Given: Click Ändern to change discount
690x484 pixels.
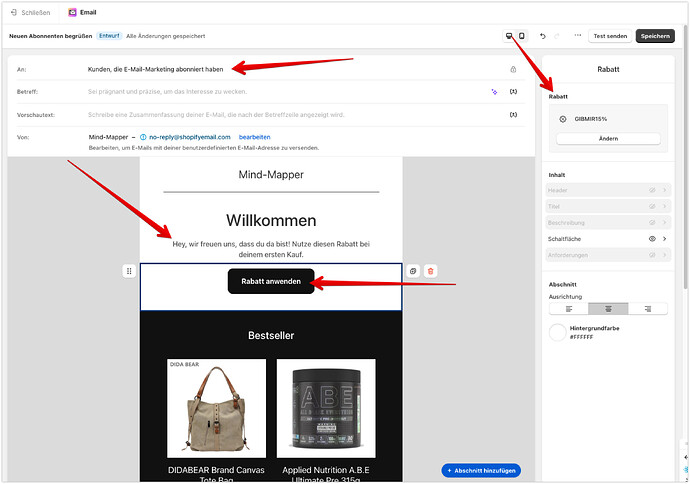Looking at the screenshot, I should (608, 139).
